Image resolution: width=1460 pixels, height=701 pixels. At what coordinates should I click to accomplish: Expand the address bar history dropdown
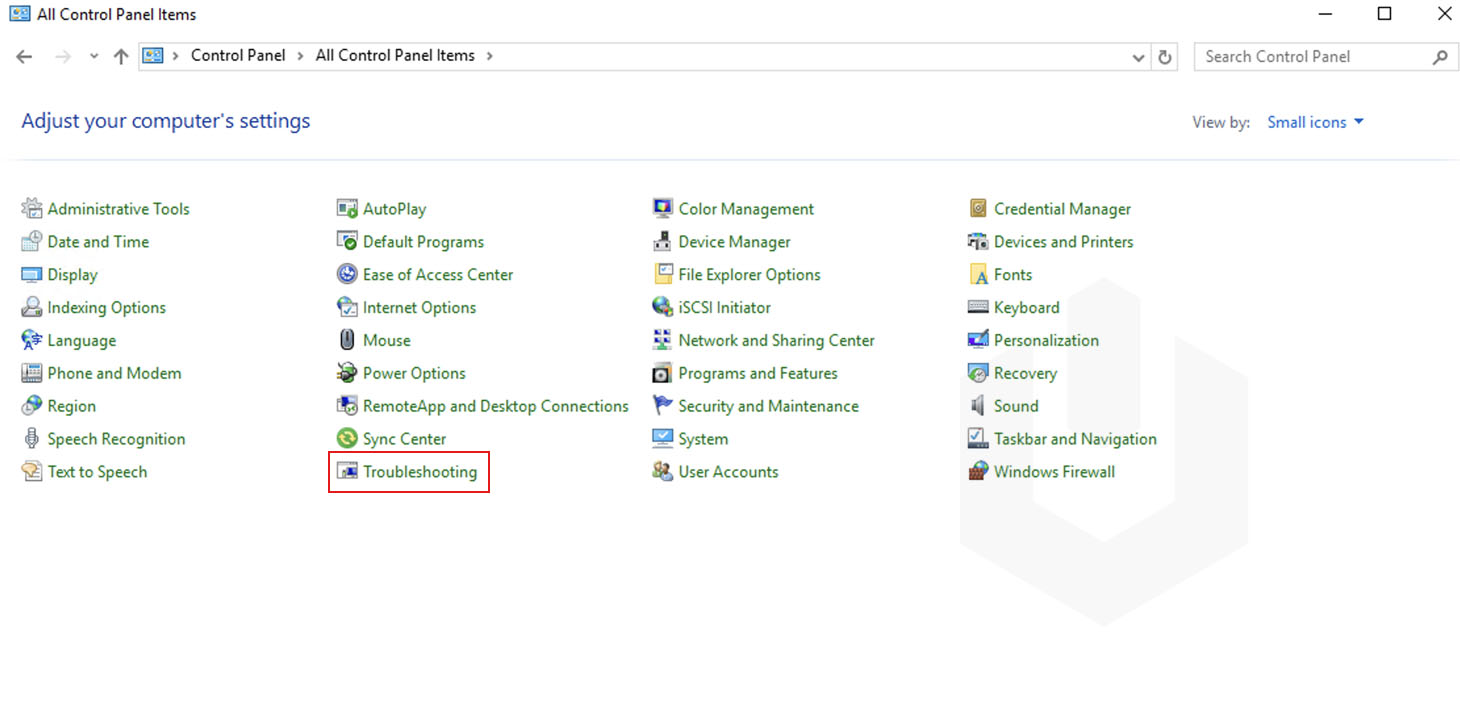[1138, 57]
